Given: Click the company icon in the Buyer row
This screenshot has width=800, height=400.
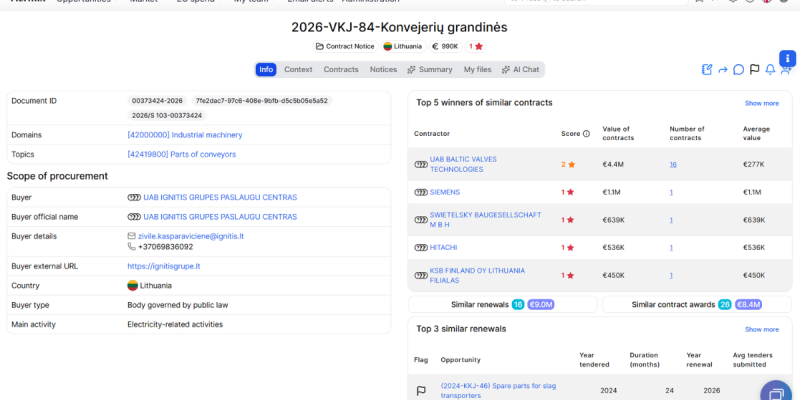Looking at the screenshot, I should (134, 197).
